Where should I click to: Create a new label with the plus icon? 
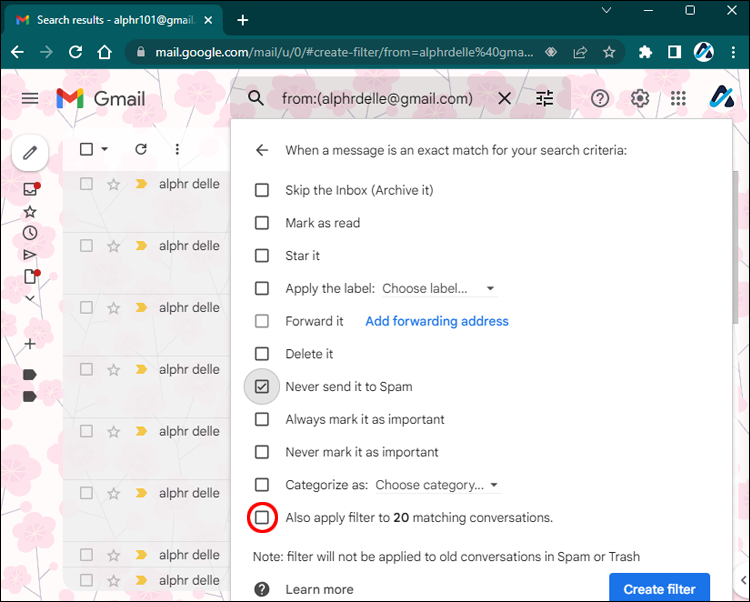pos(30,344)
